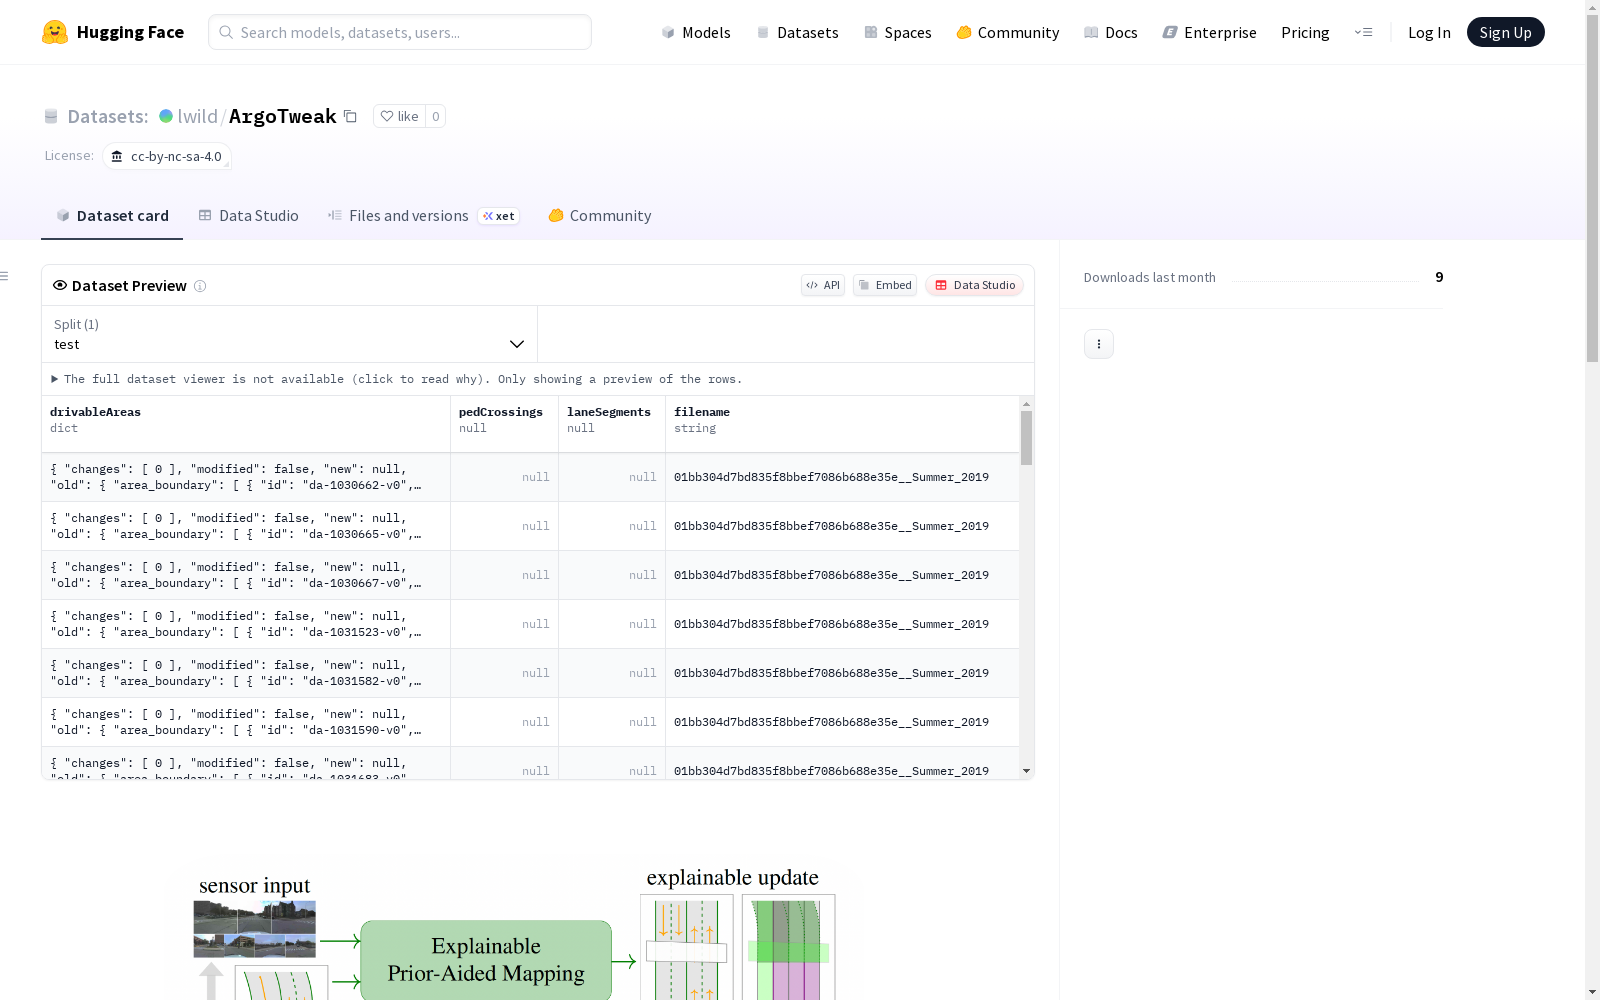Click the cell containing da-1031590-v0
Image resolution: width=1600 pixels, height=1000 pixels.
(246, 722)
